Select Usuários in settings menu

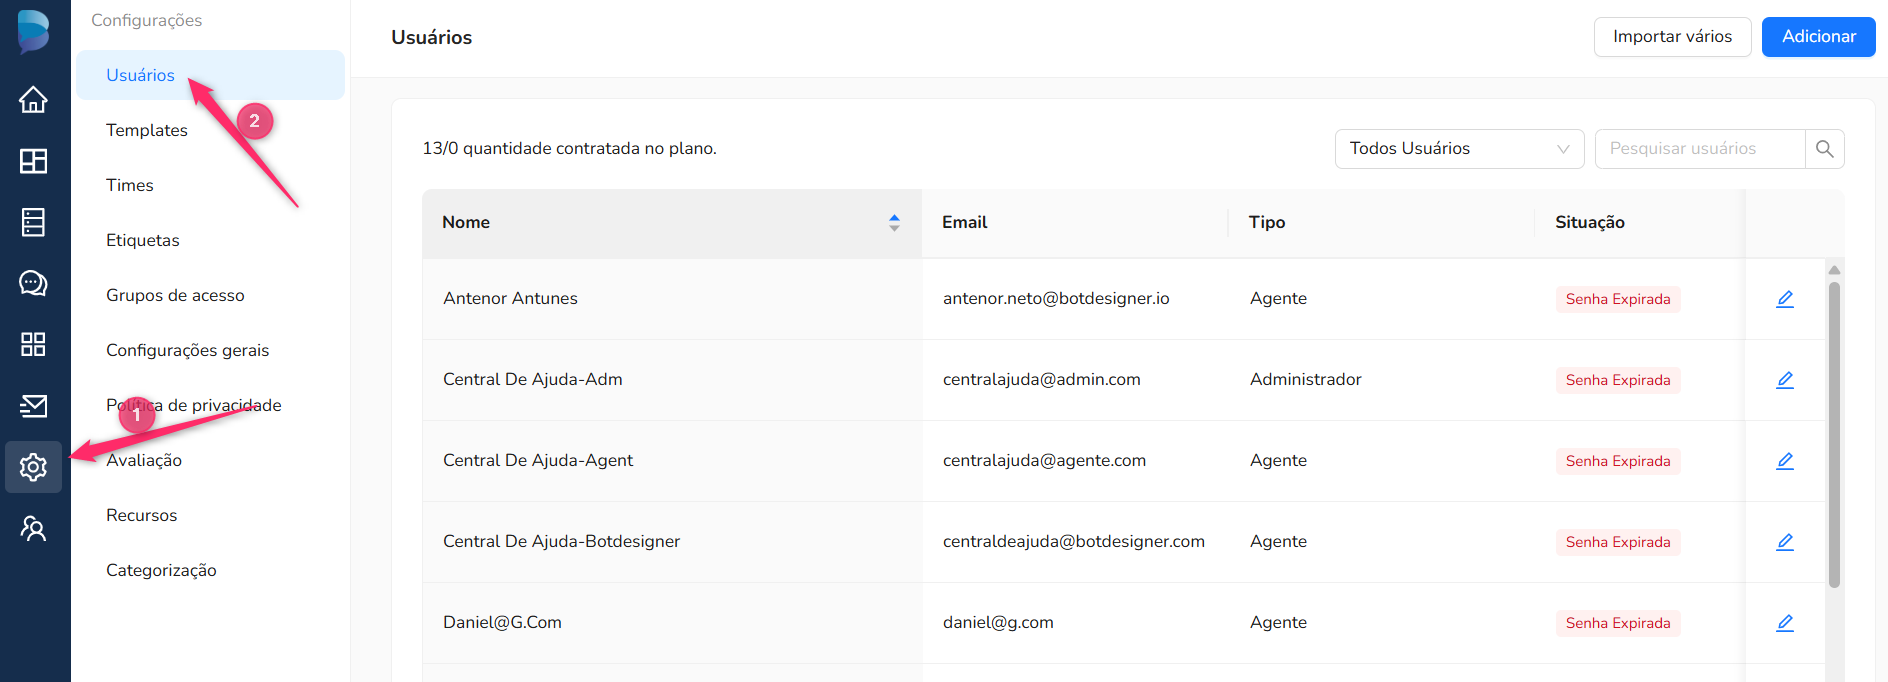(210, 75)
